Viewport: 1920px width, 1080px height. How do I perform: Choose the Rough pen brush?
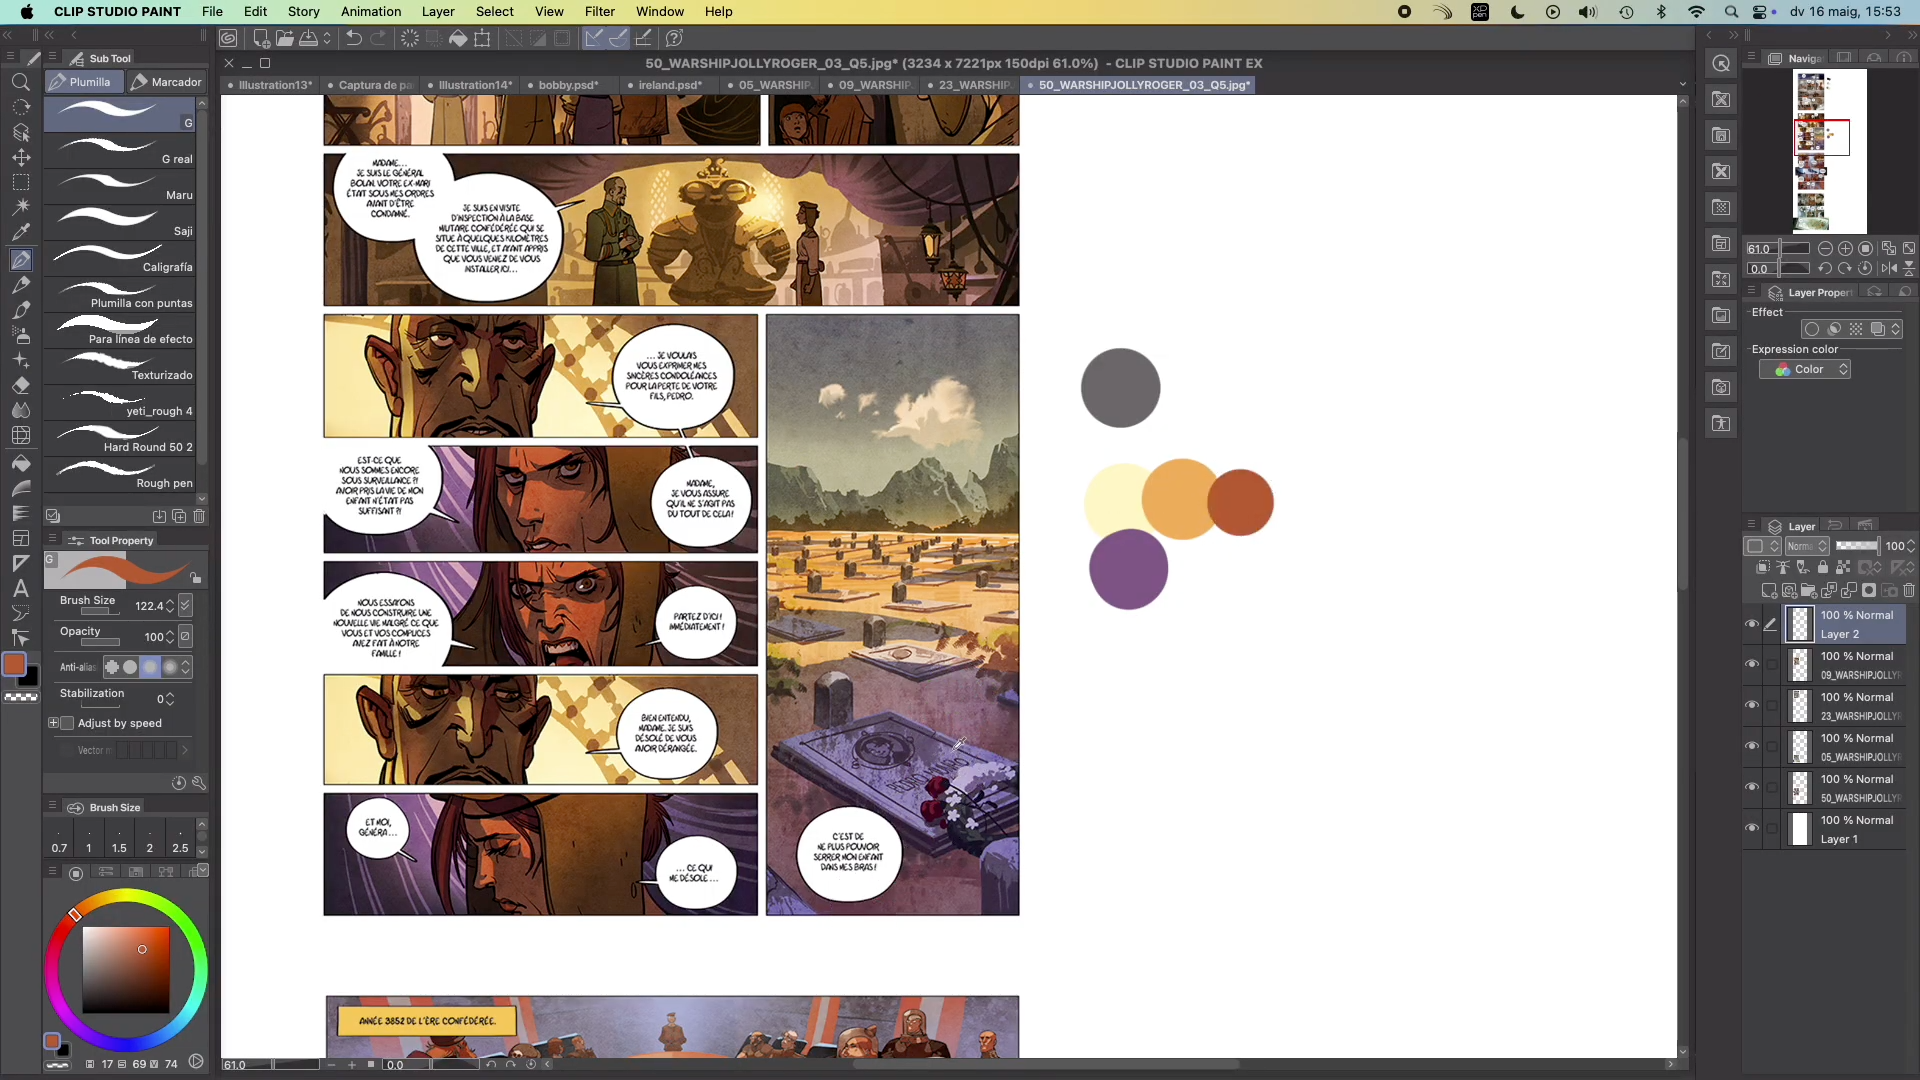pos(120,475)
